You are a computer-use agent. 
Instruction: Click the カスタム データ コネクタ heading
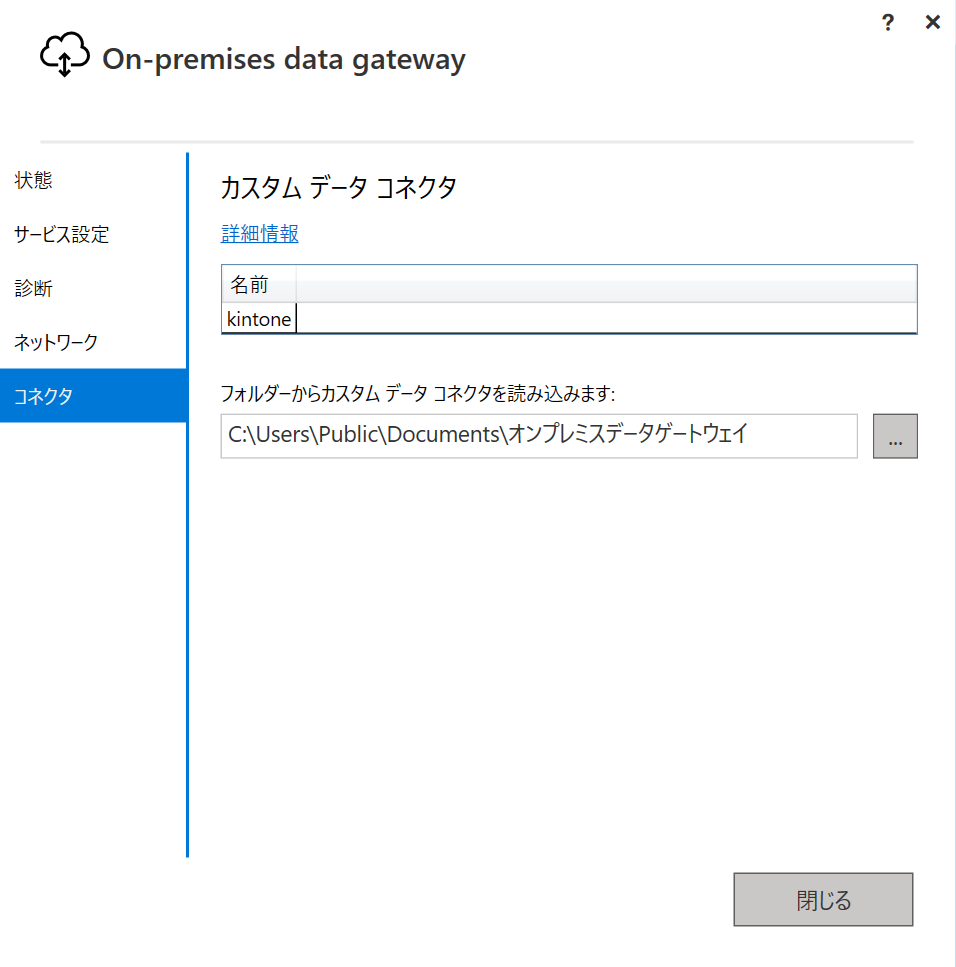pos(338,188)
